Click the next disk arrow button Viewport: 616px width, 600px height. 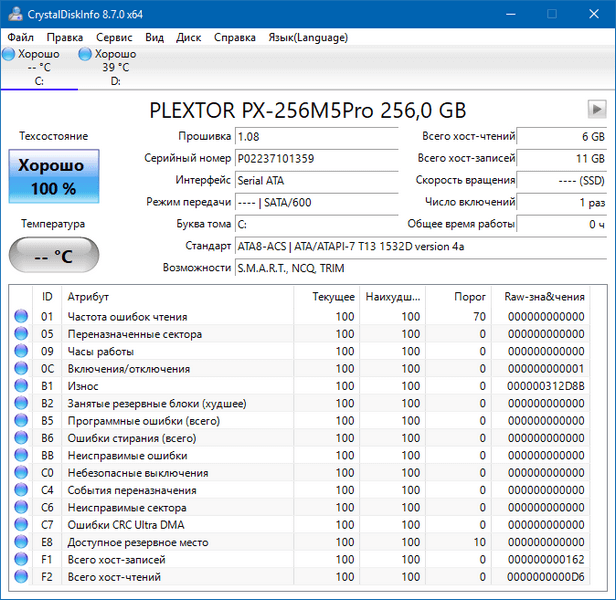coord(596,109)
